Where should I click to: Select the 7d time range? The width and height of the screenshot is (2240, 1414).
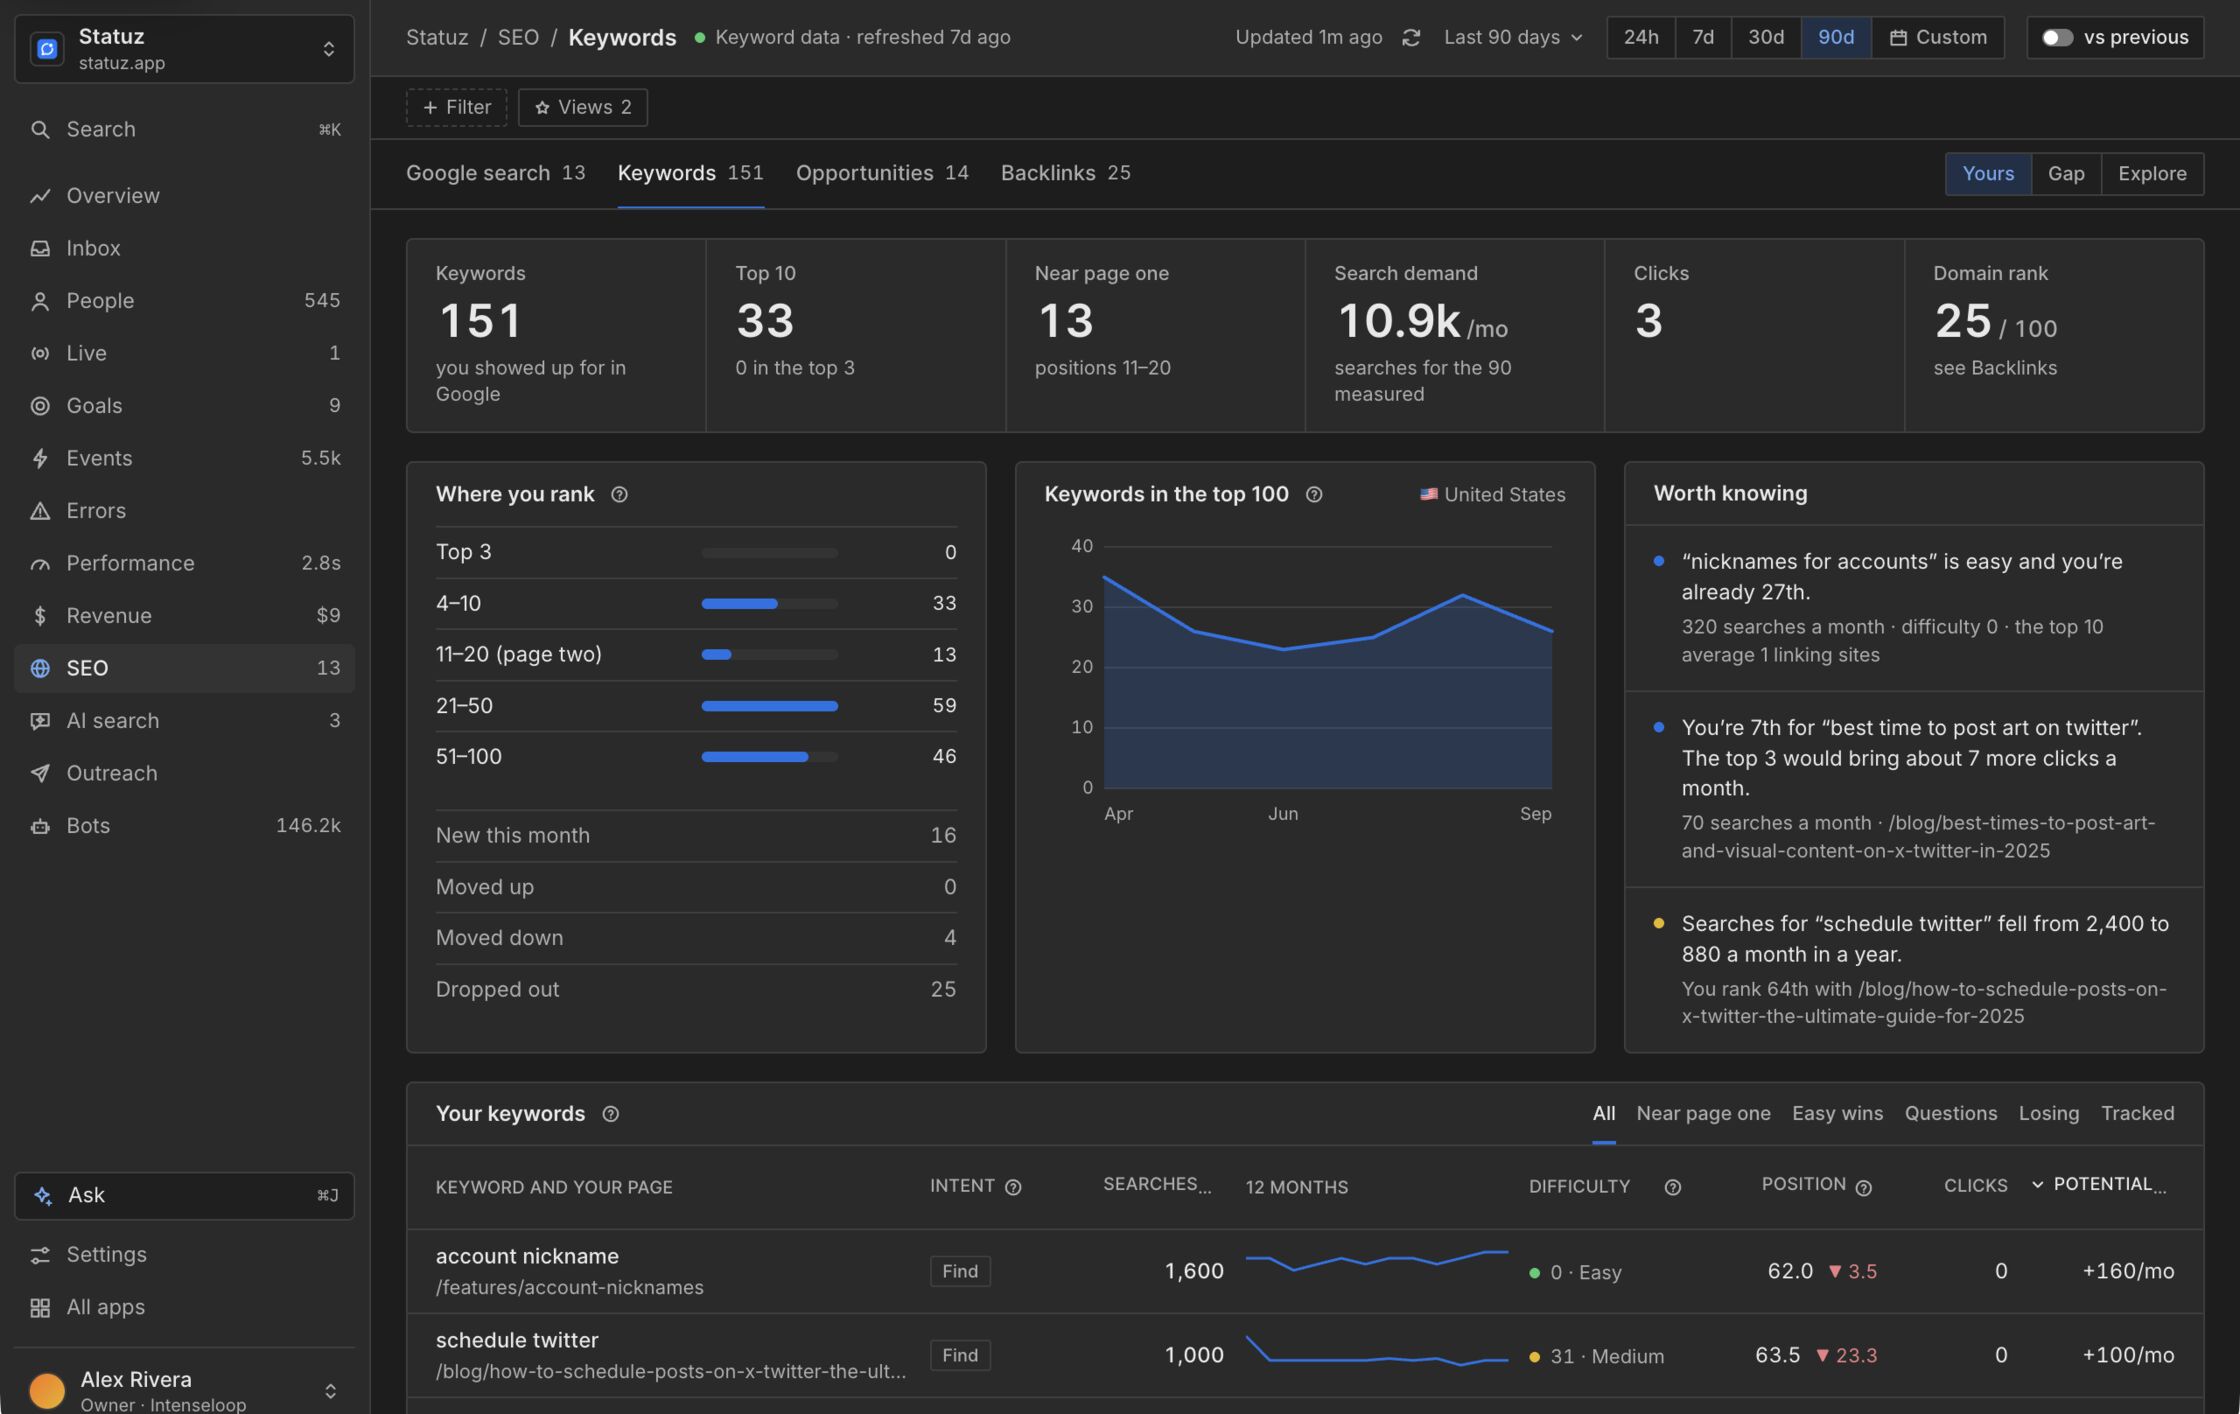(x=1703, y=38)
